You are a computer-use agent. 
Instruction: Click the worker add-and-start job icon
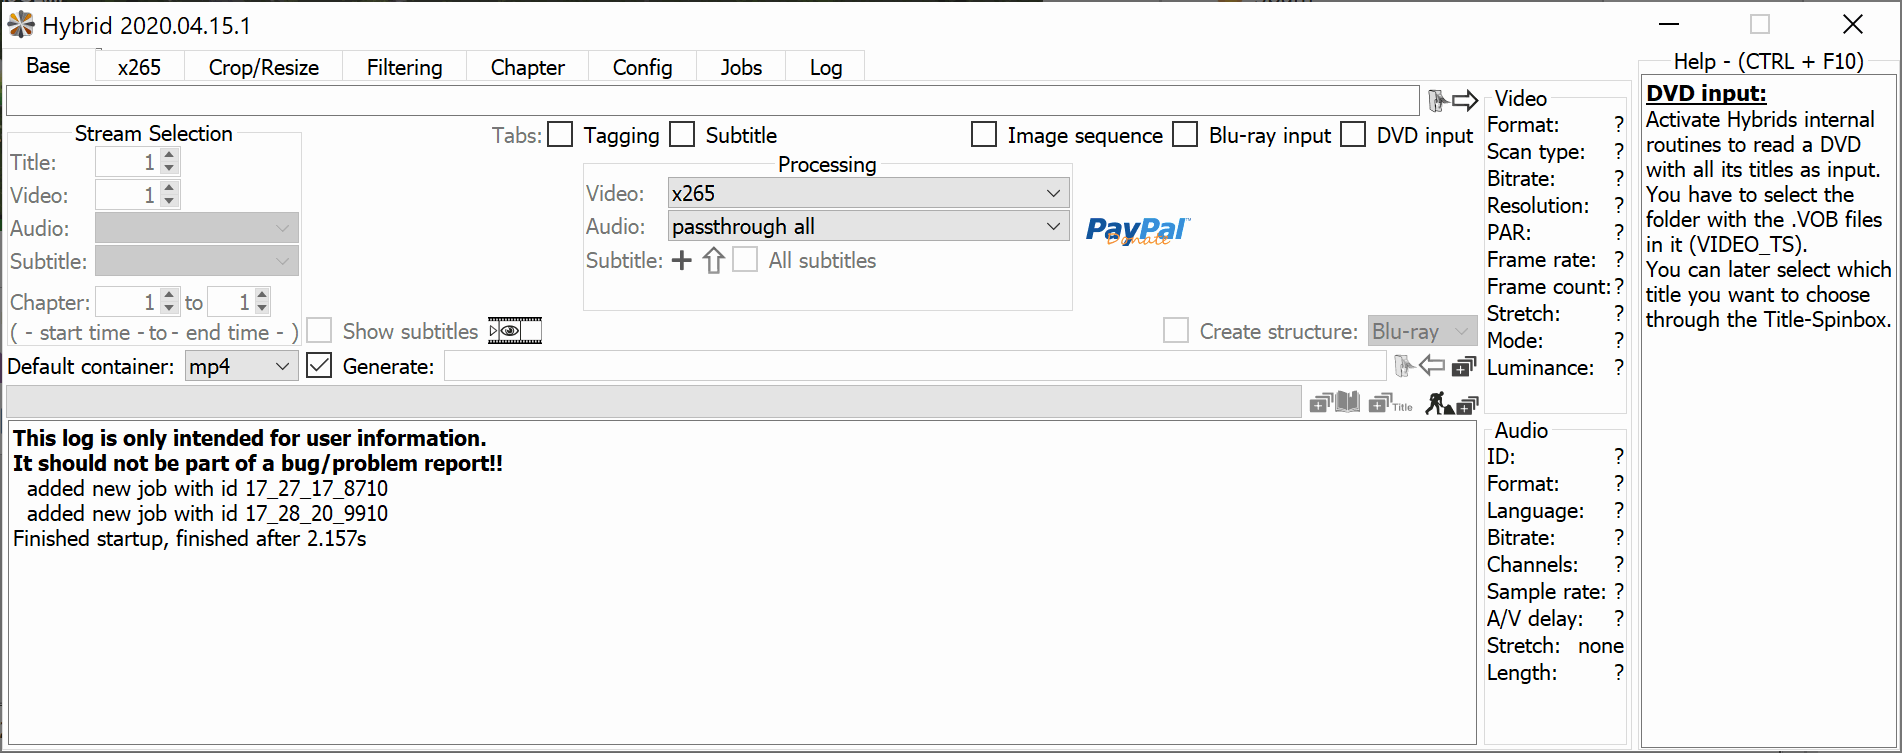pos(1451,403)
